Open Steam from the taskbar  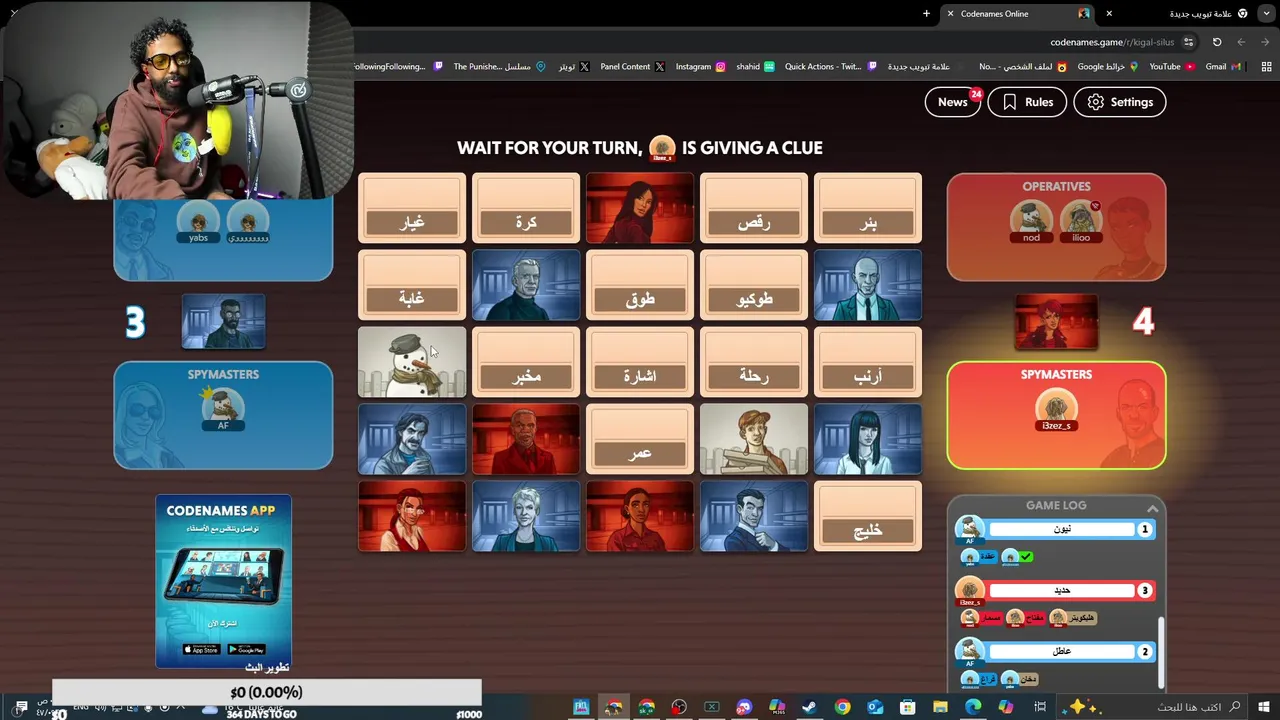point(810,707)
